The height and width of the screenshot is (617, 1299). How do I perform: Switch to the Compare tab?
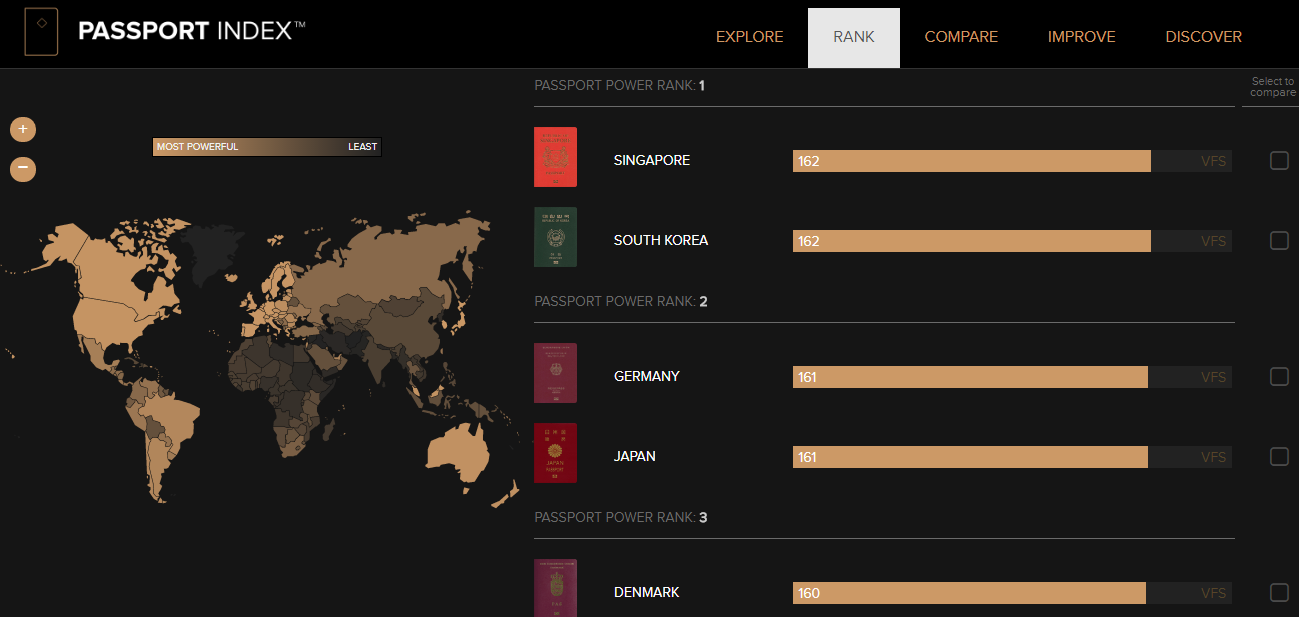[x=961, y=37]
